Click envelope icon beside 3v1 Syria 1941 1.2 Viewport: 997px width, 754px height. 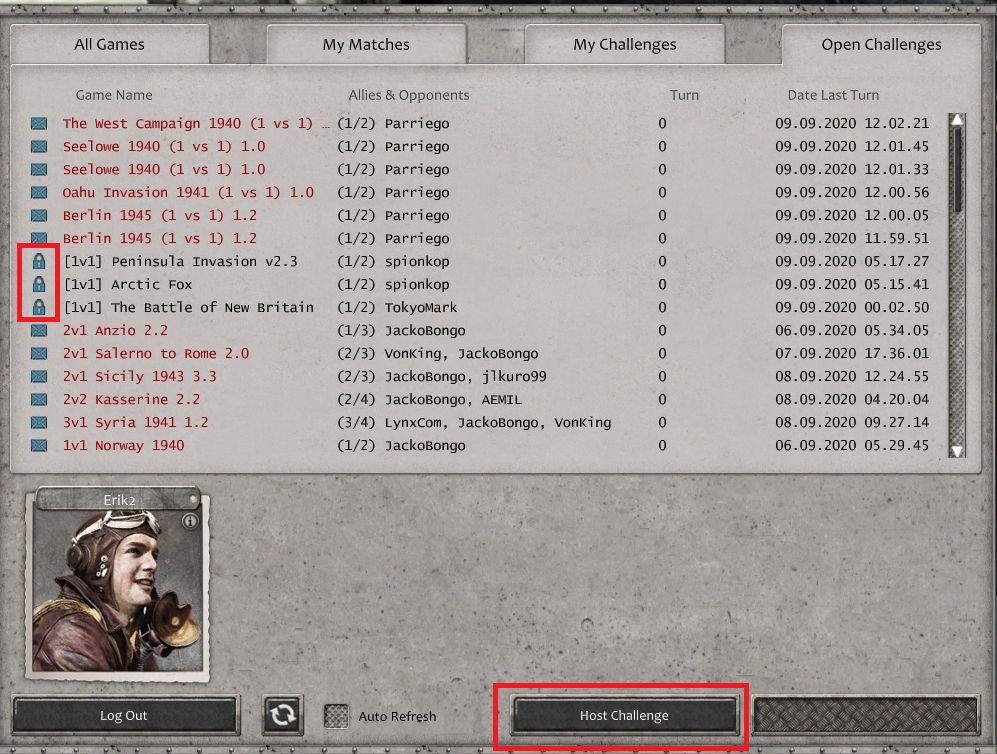tap(39, 423)
